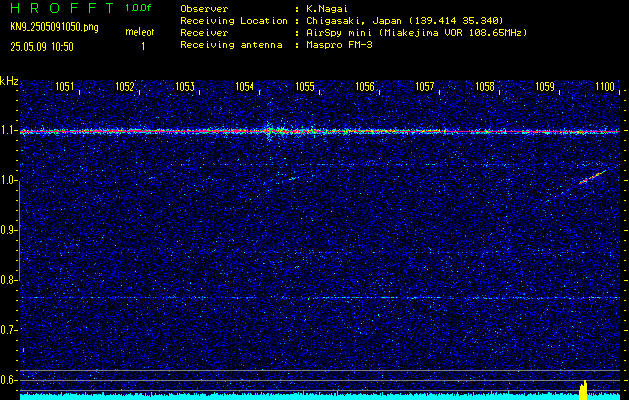This screenshot has height=400, width=629.
Task: Click the 1052 time axis label
Action: click(x=125, y=86)
